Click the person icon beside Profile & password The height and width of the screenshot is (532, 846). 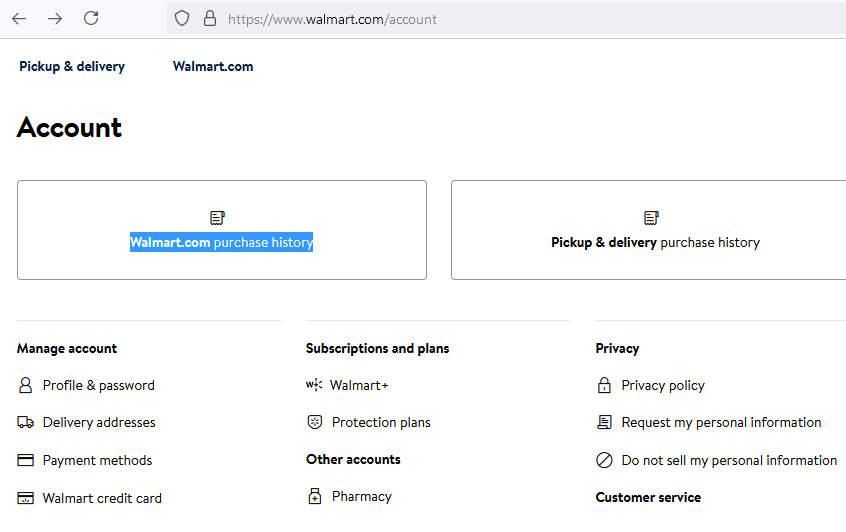pyautogui.click(x=25, y=385)
